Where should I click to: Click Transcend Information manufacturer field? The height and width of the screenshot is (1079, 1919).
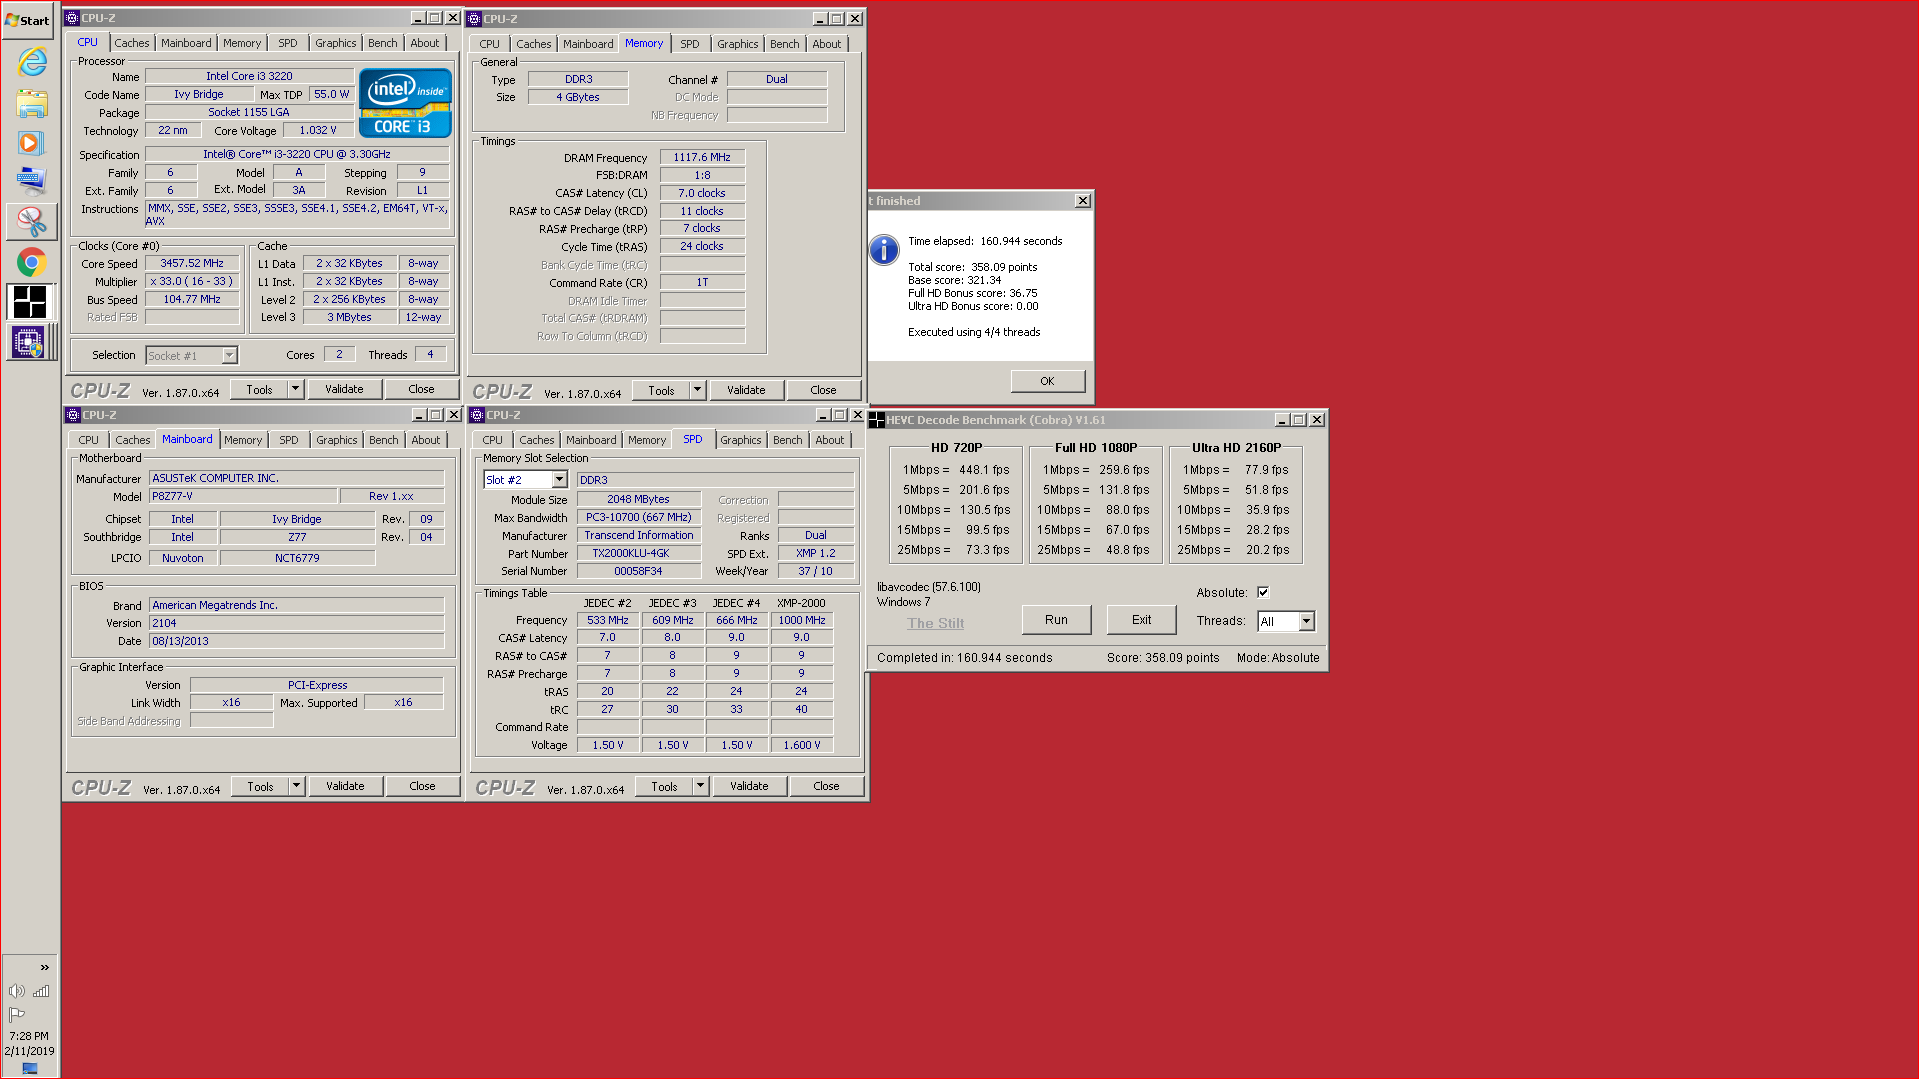639,535
